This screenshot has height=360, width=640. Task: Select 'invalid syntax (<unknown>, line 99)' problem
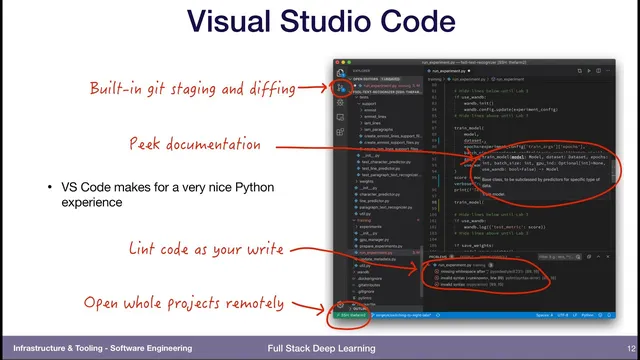[494, 278]
